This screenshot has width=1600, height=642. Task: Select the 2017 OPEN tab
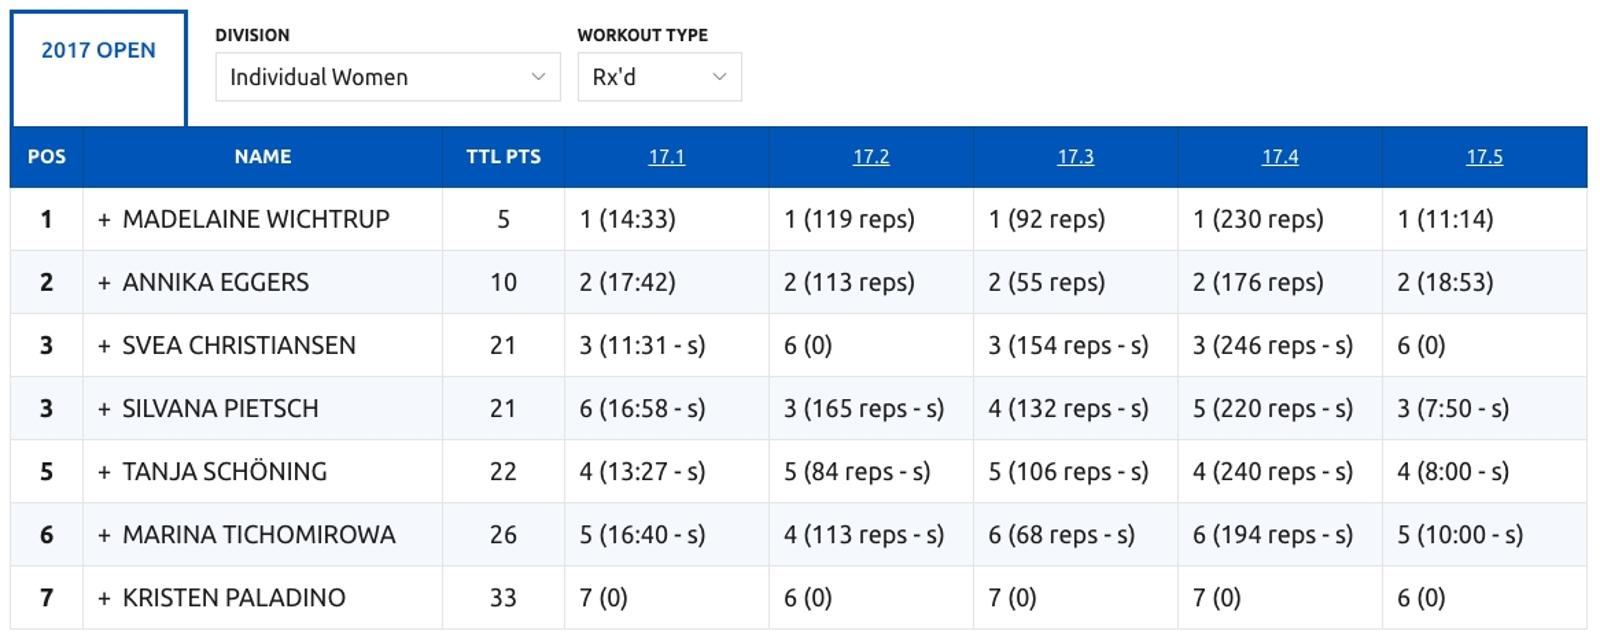tap(98, 51)
